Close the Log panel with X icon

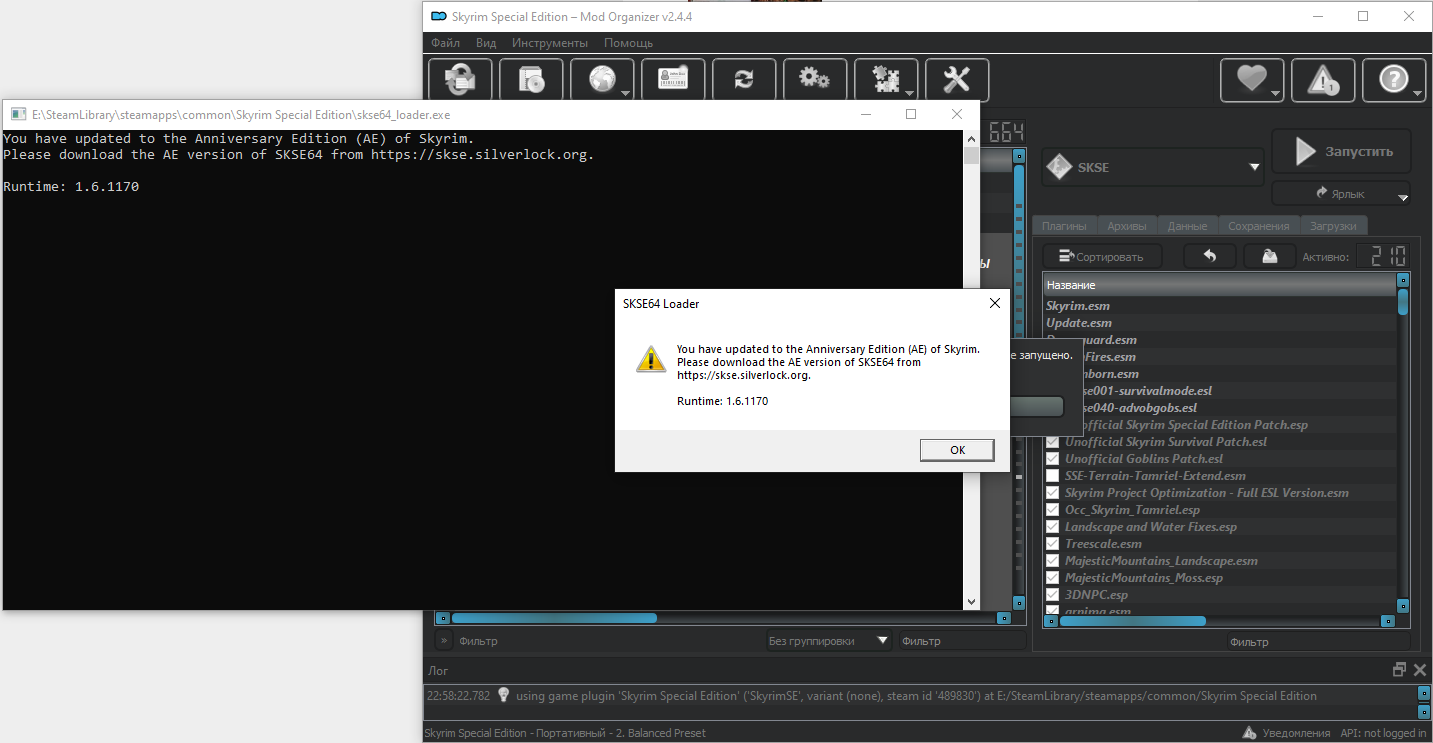point(1419,669)
